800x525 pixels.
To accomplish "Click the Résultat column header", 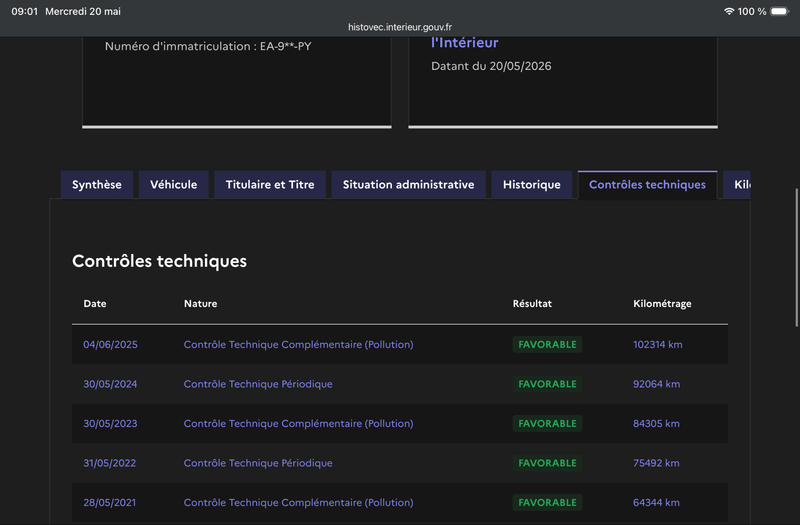I will tap(532, 304).
